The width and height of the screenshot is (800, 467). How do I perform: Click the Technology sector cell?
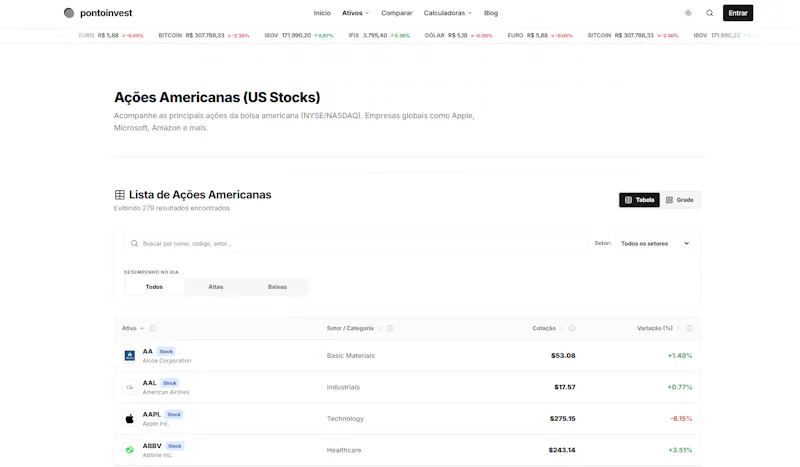[345, 419]
